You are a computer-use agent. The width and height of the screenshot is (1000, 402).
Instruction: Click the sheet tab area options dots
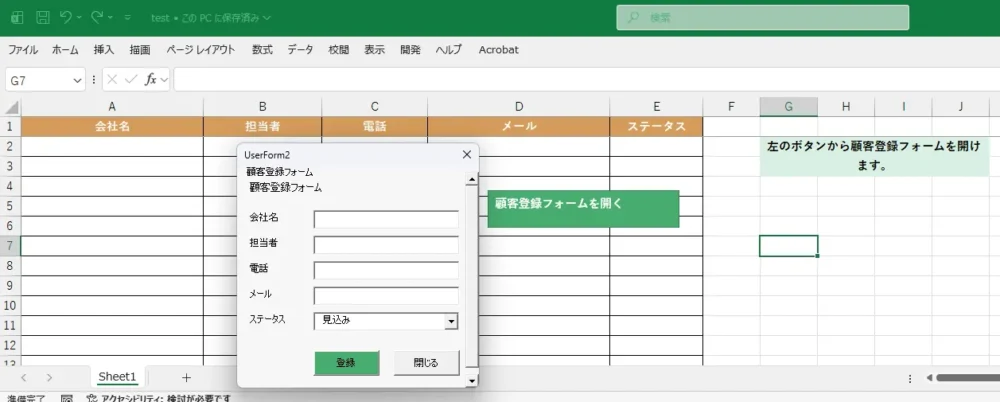(x=909, y=378)
